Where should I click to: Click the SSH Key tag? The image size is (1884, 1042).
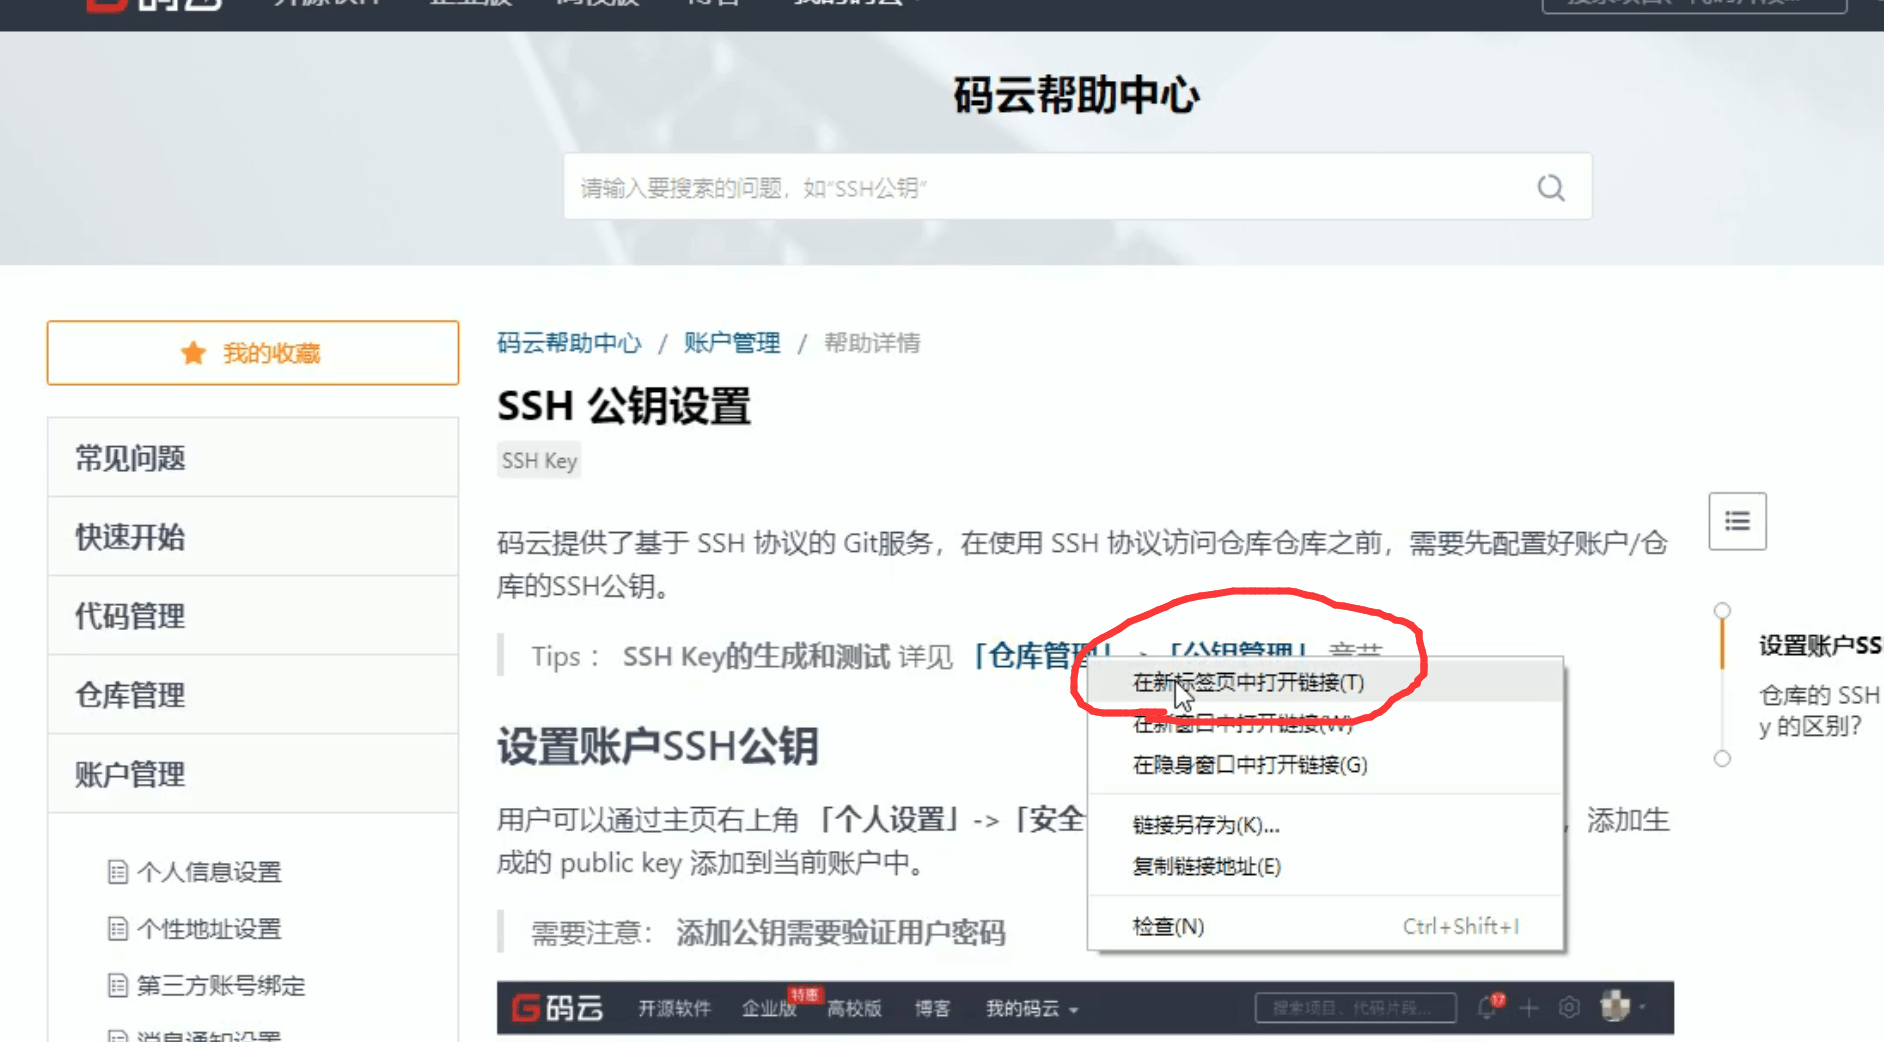click(x=539, y=461)
